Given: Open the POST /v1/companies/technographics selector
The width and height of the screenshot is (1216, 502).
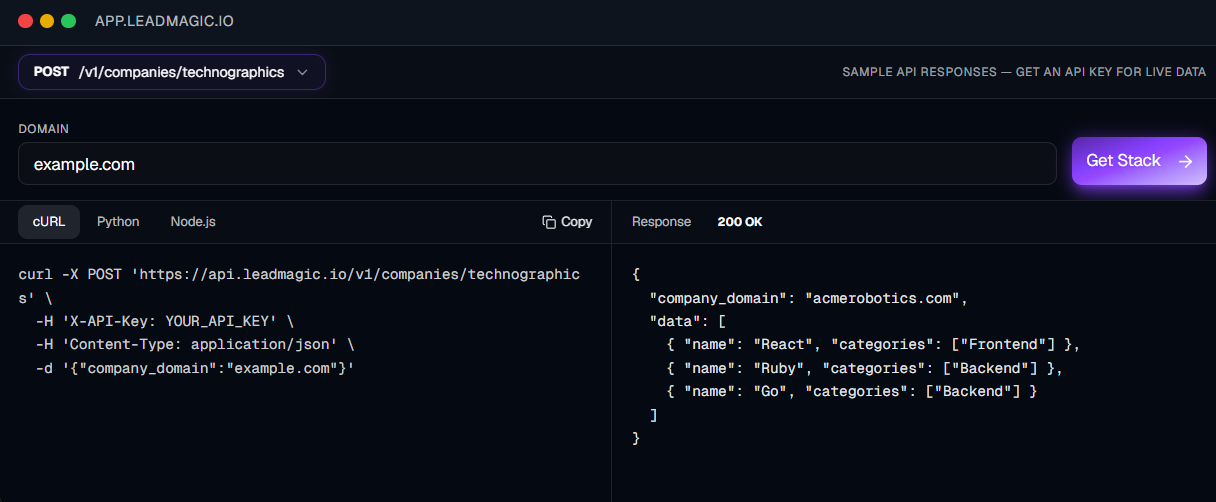Looking at the screenshot, I should [x=172, y=72].
